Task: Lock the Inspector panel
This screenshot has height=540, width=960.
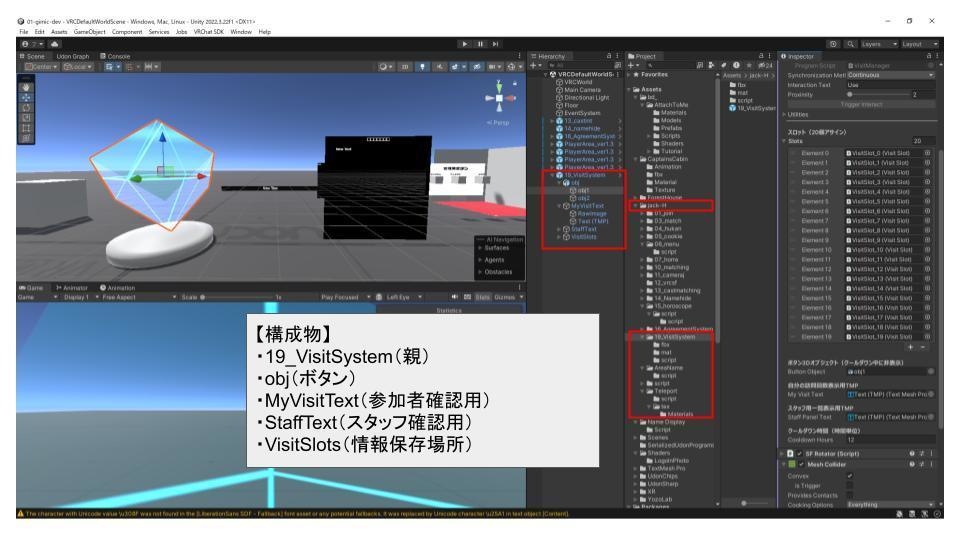Action: pyautogui.click(x=929, y=56)
